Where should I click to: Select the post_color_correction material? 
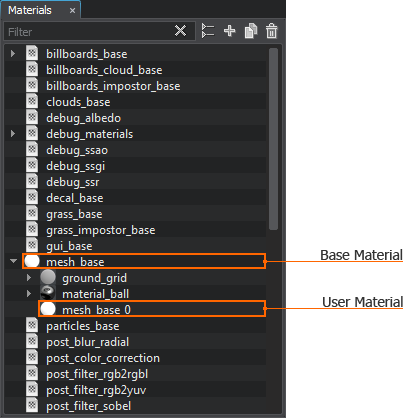pos(103,358)
